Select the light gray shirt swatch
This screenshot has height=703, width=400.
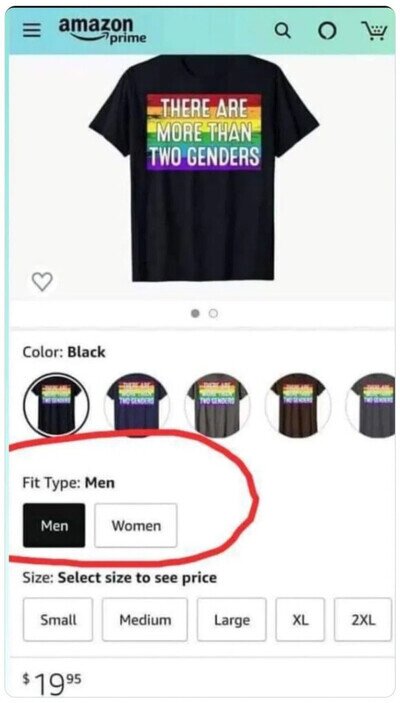(217, 405)
